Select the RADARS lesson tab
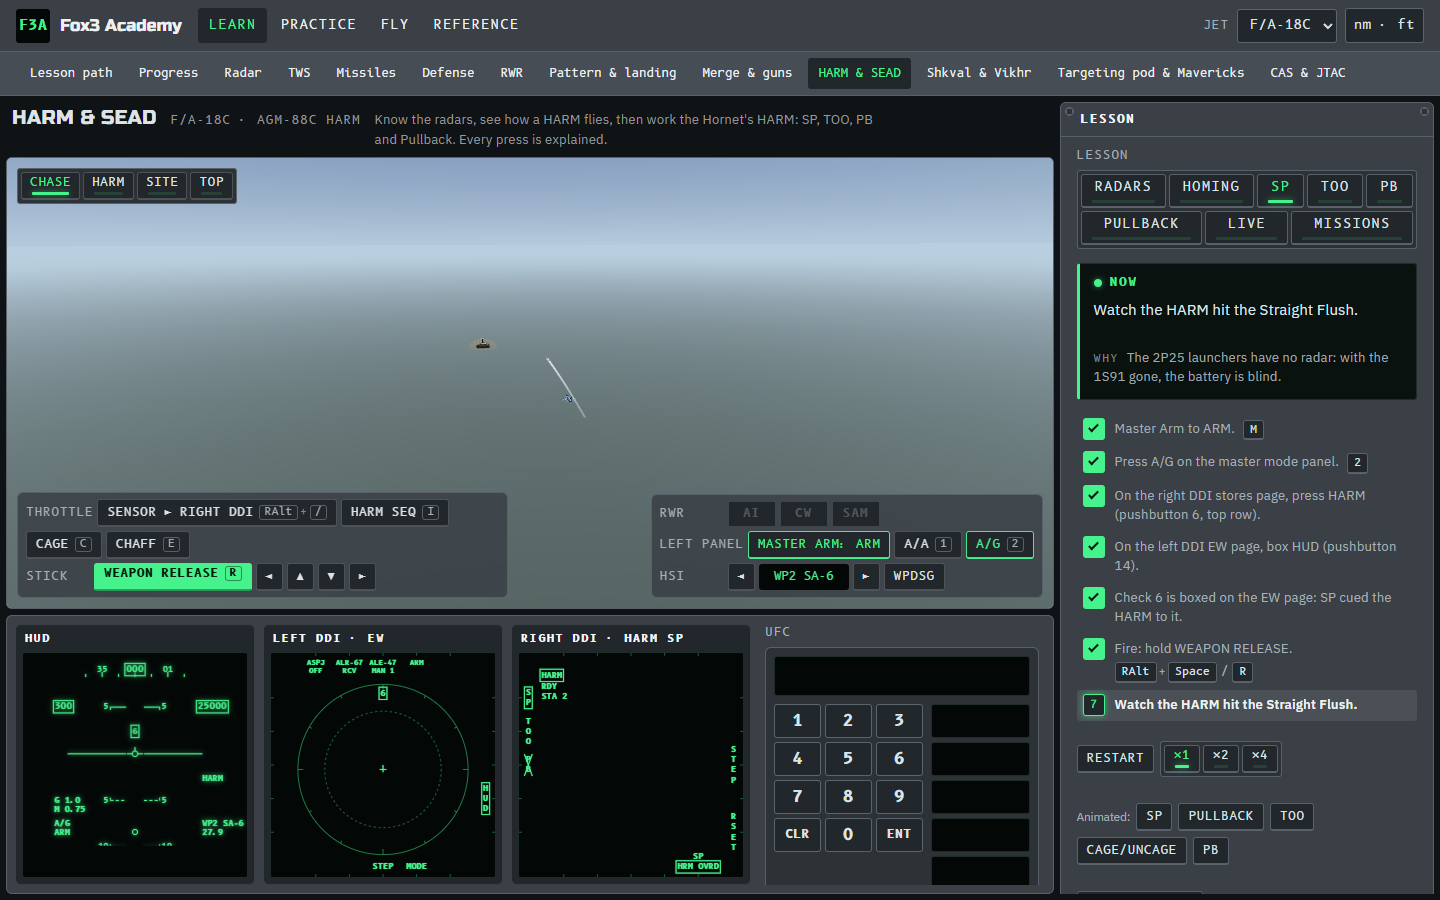This screenshot has width=1440, height=900. (1123, 189)
